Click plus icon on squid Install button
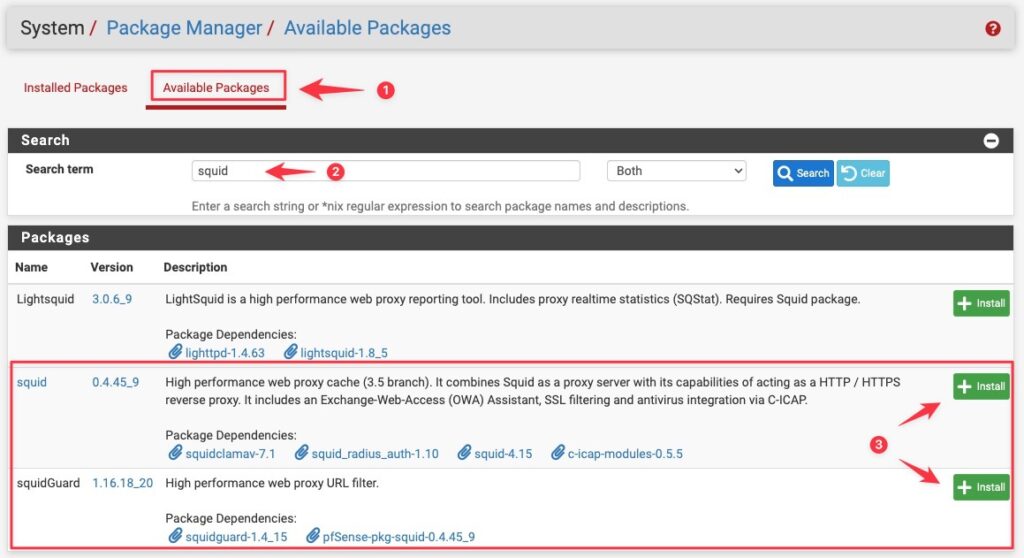1024x558 pixels. pyautogui.click(x=964, y=386)
